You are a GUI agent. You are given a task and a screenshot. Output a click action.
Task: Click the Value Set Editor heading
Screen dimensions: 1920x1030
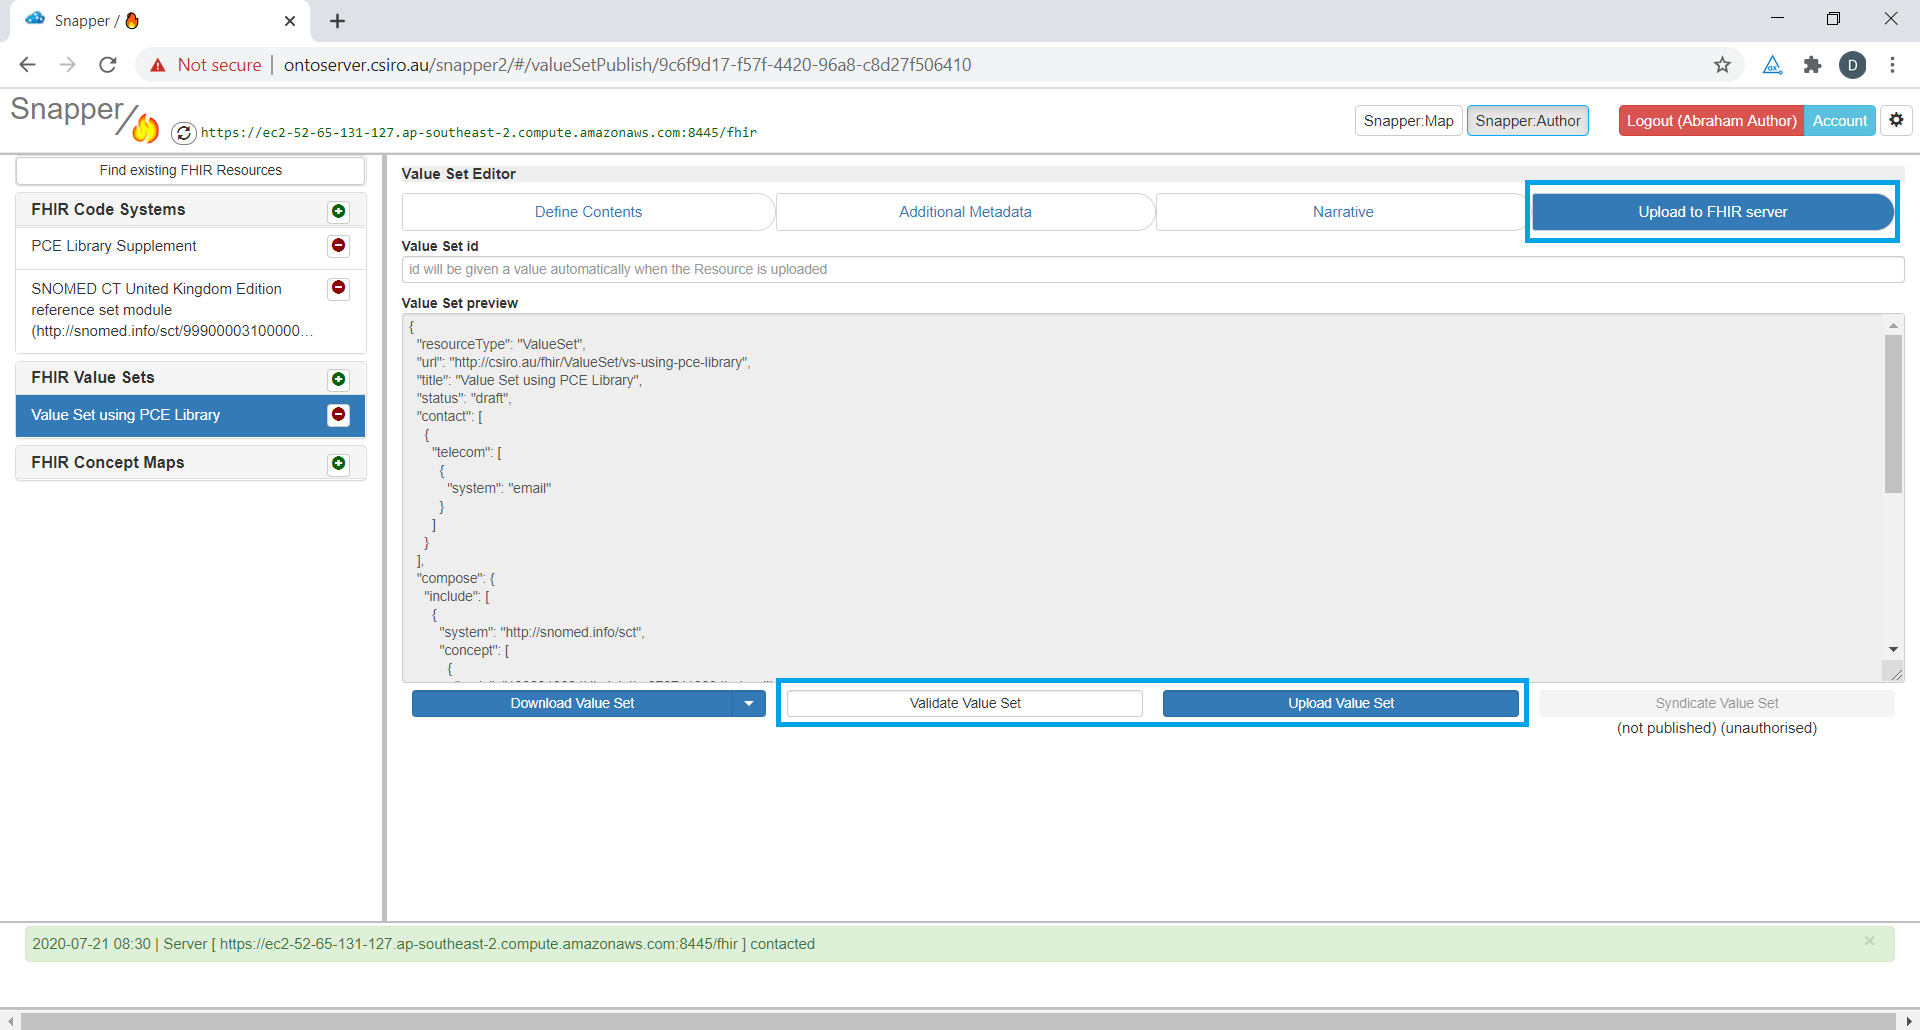458,174
